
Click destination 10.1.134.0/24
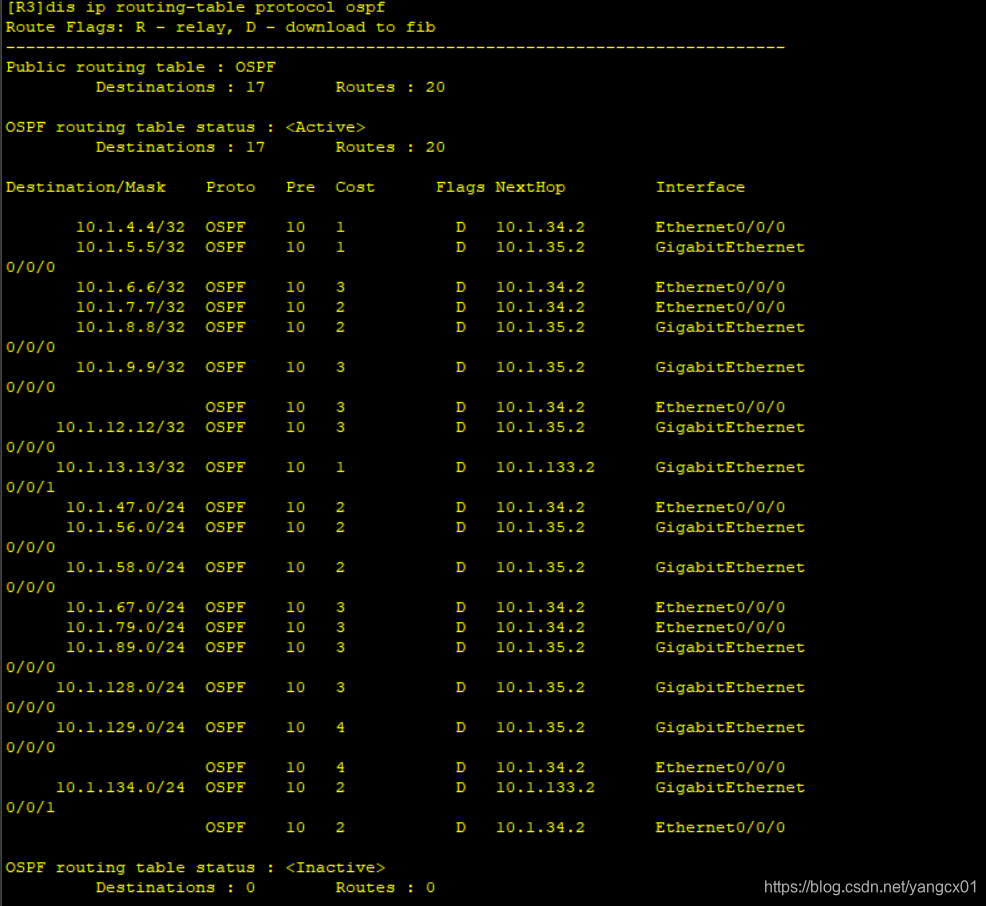[x=120, y=788]
